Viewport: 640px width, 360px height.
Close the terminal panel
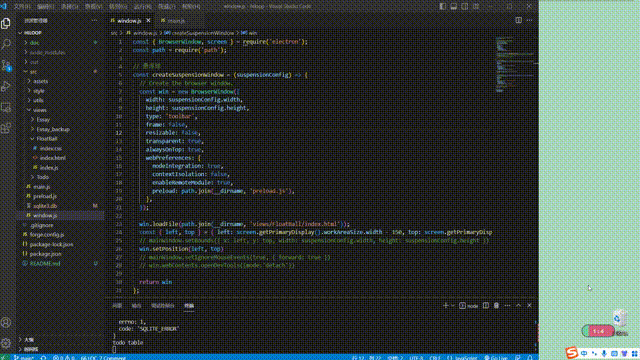point(529,305)
